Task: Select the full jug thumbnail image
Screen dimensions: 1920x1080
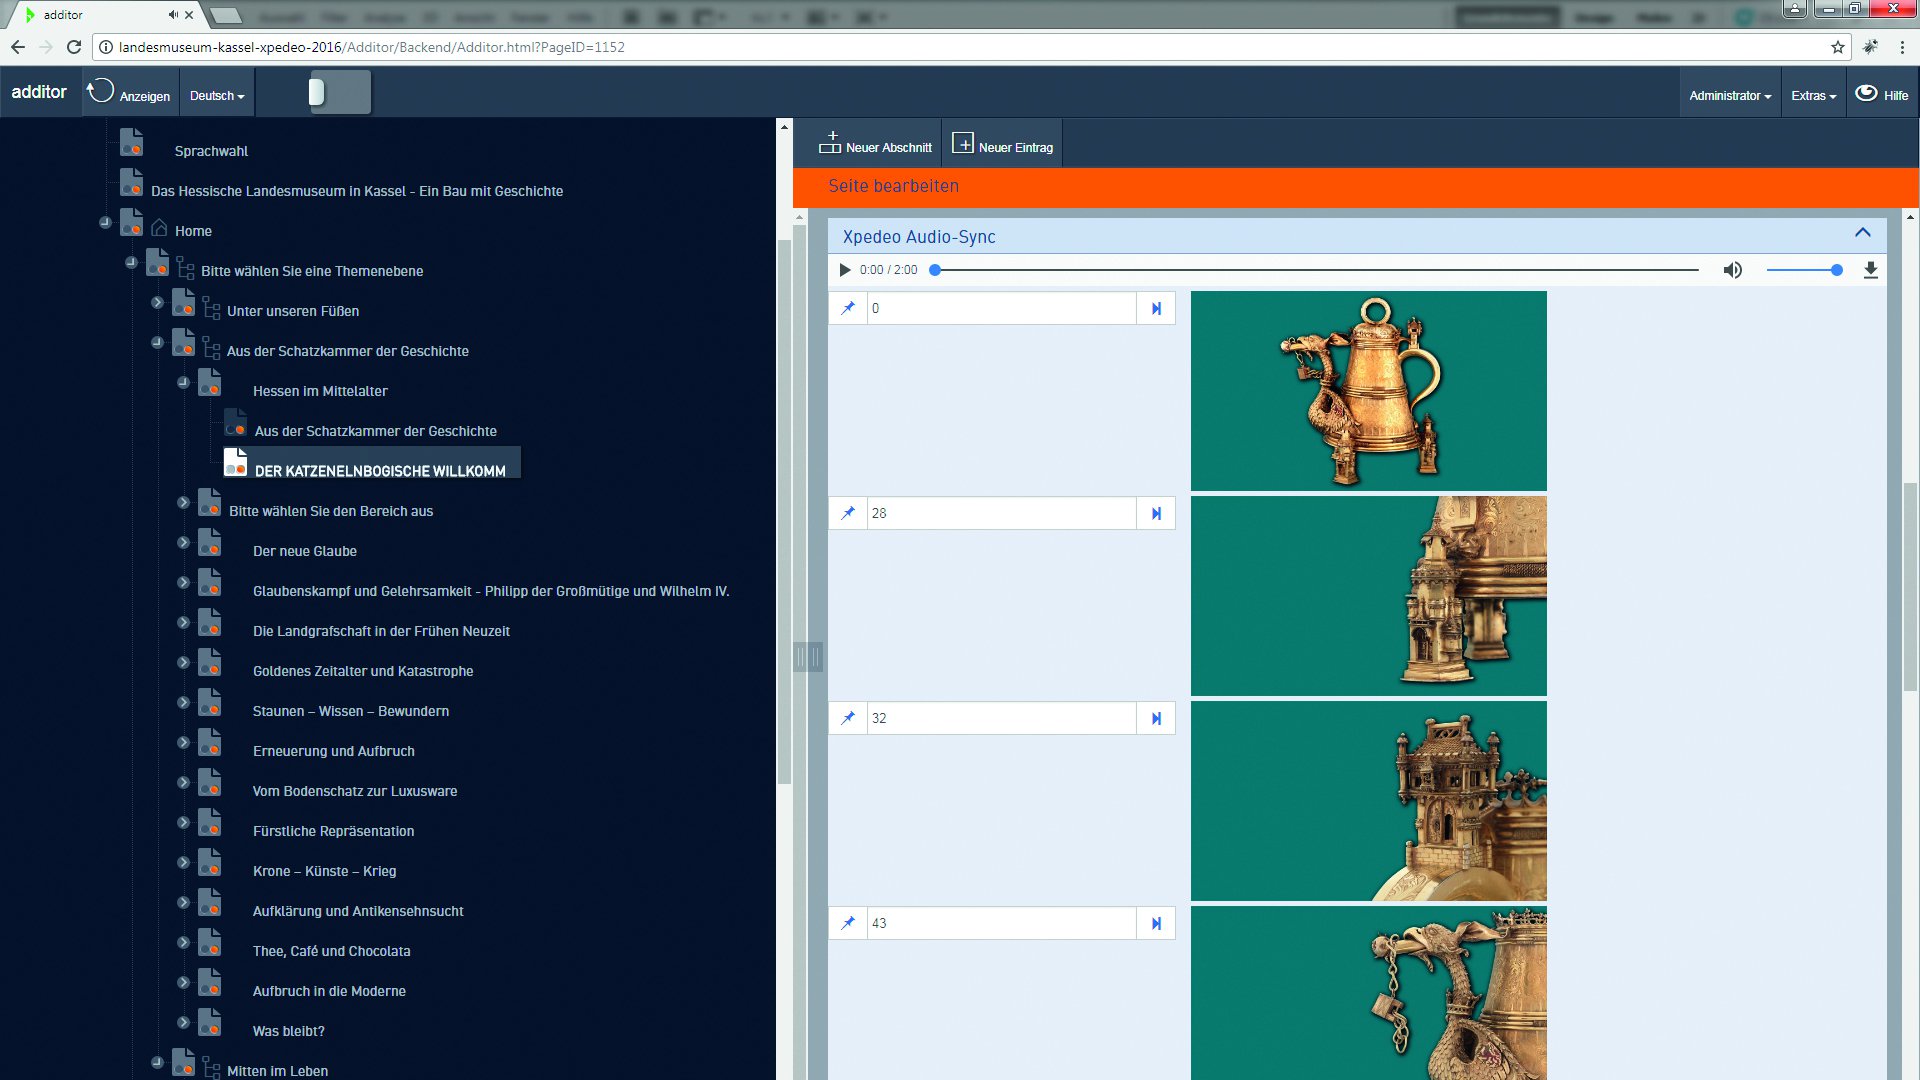Action: click(x=1368, y=391)
